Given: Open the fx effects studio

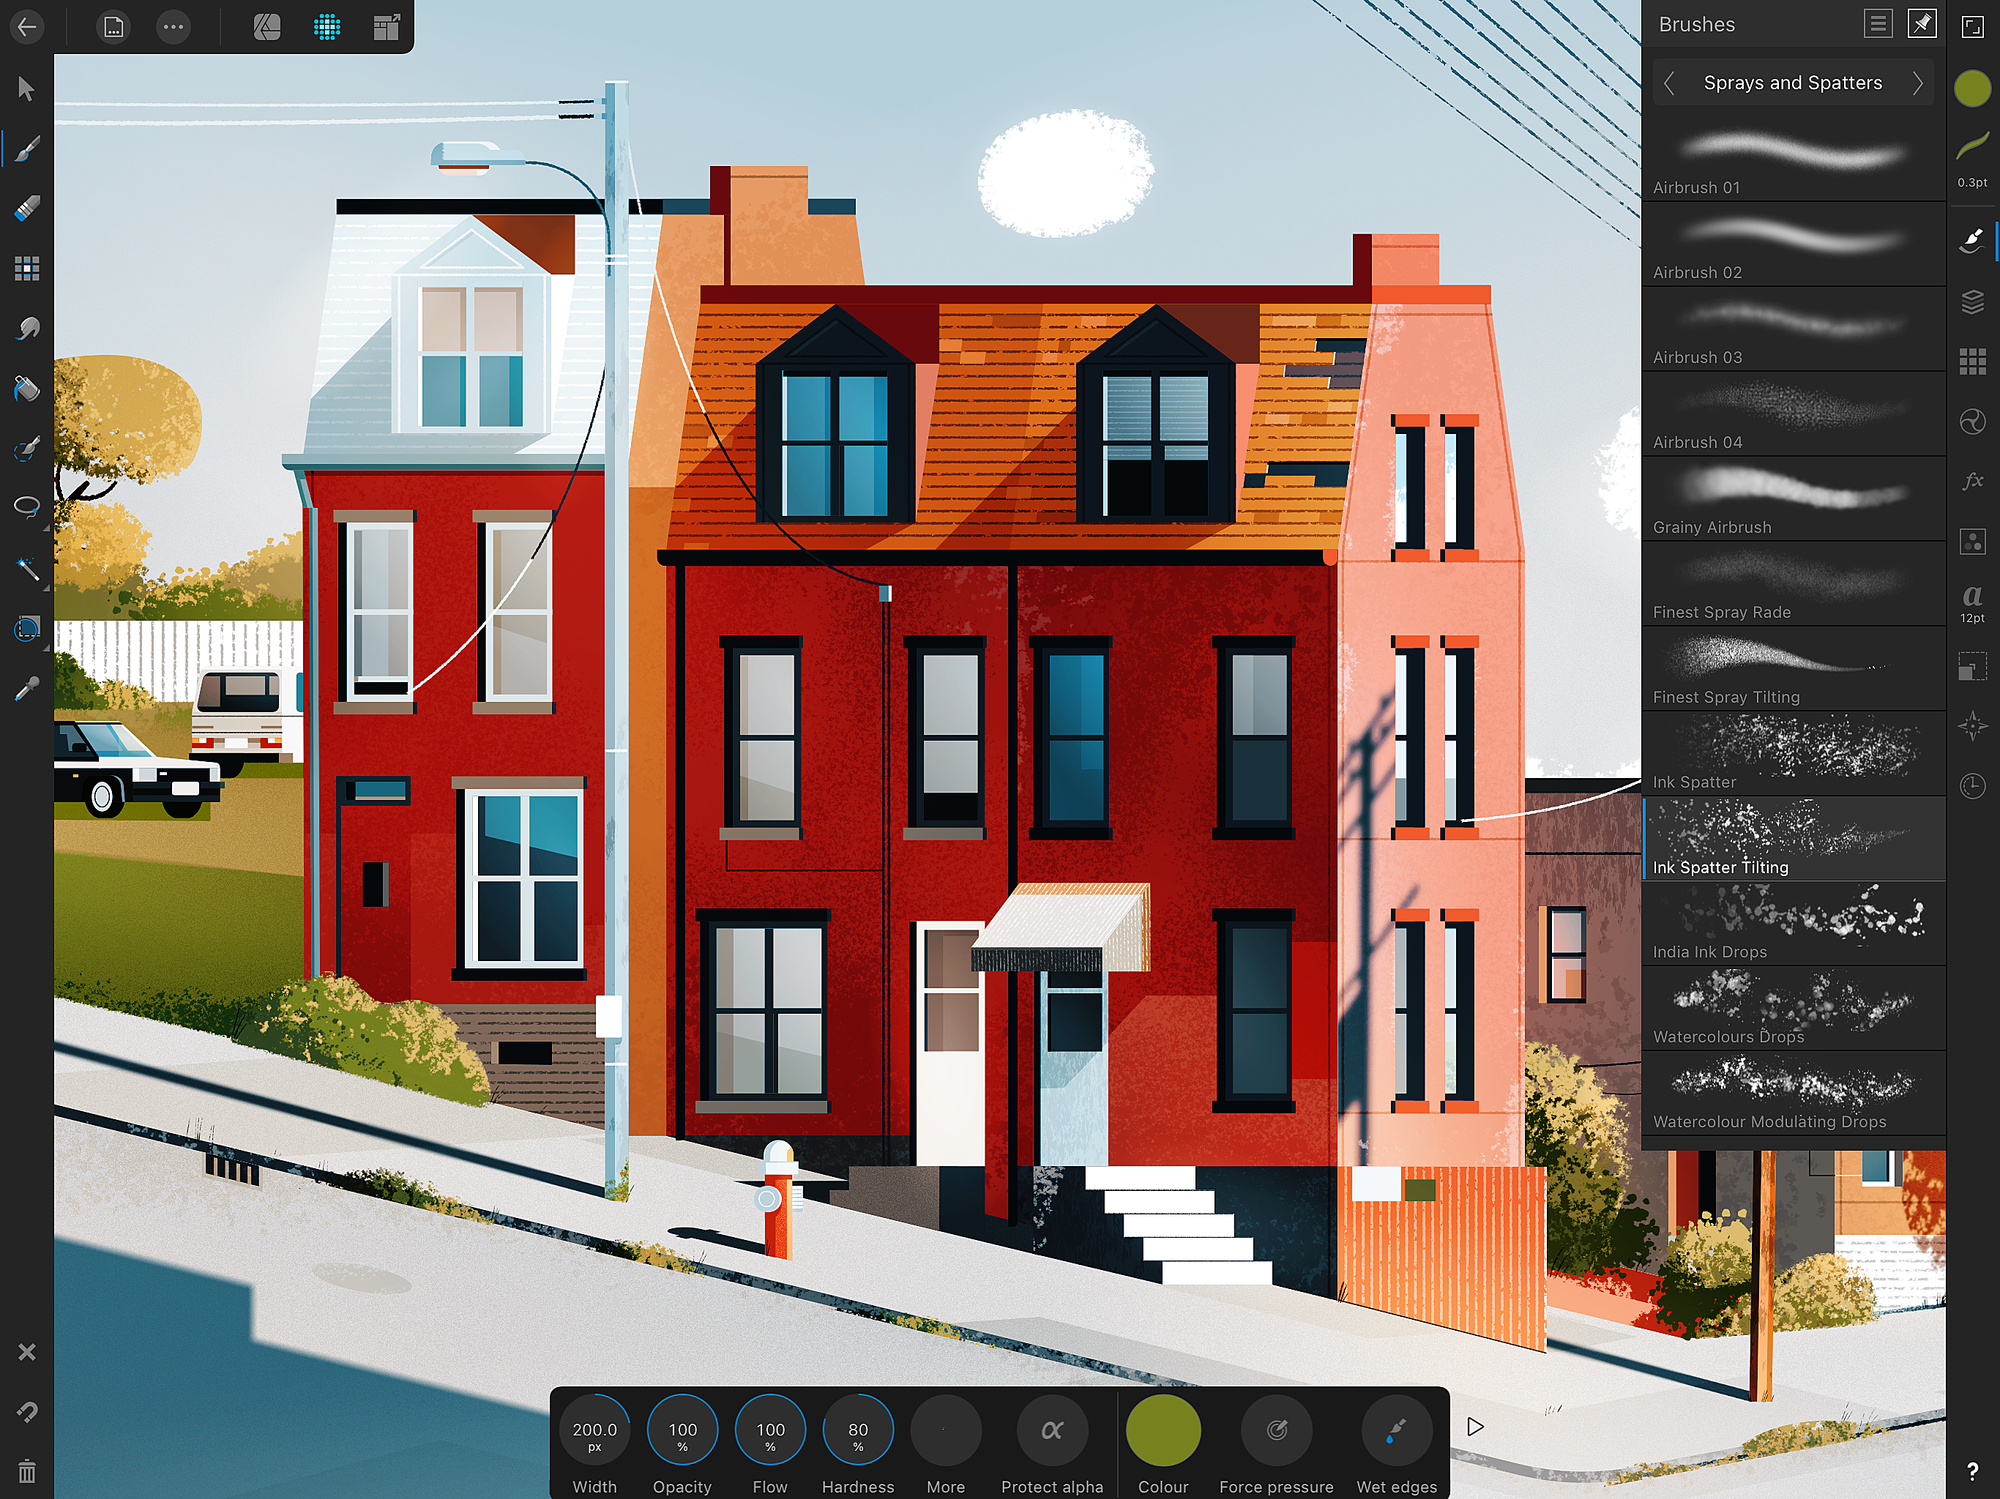Looking at the screenshot, I should (1972, 481).
